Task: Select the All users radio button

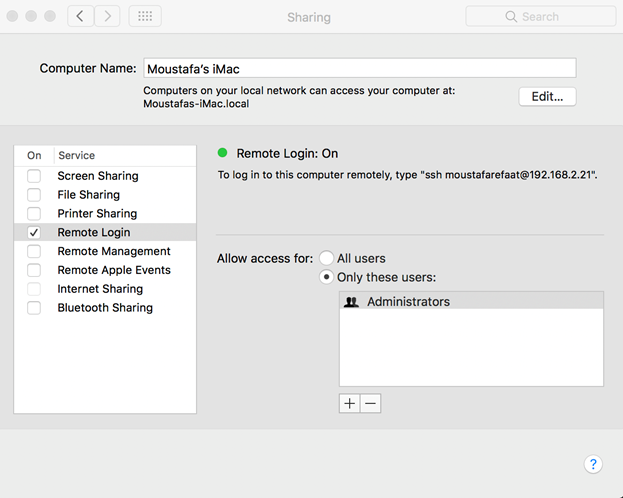Action: (x=327, y=258)
